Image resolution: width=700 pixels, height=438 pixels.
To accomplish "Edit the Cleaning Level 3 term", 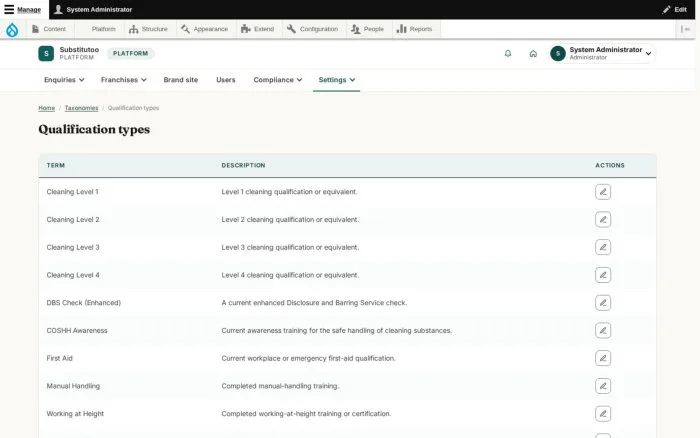I will pyautogui.click(x=603, y=247).
